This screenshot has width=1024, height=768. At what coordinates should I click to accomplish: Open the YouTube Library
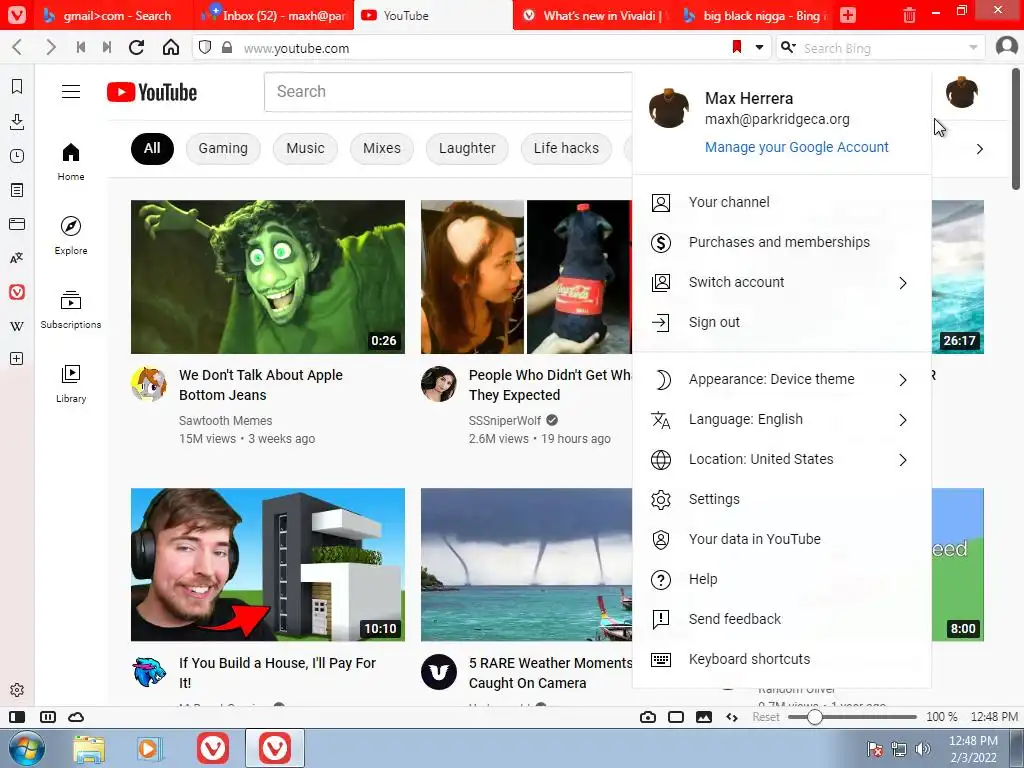(x=71, y=384)
